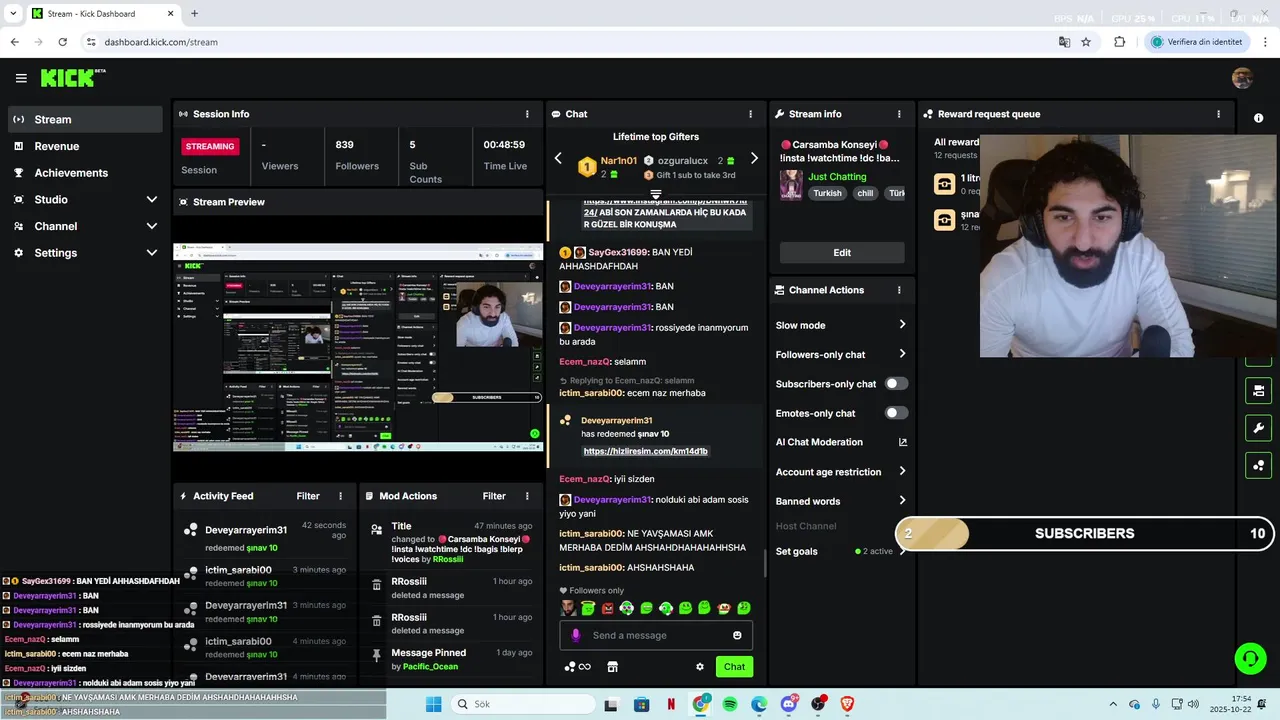Click the Just Chatting category link
The width and height of the screenshot is (1280, 720).
[837, 177]
